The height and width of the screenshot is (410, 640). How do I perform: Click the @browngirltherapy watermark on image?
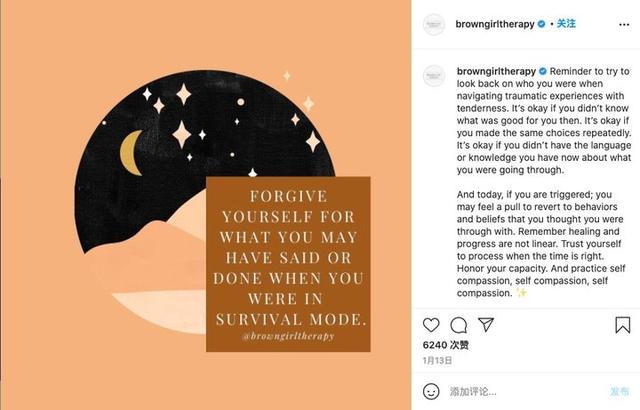[288, 336]
